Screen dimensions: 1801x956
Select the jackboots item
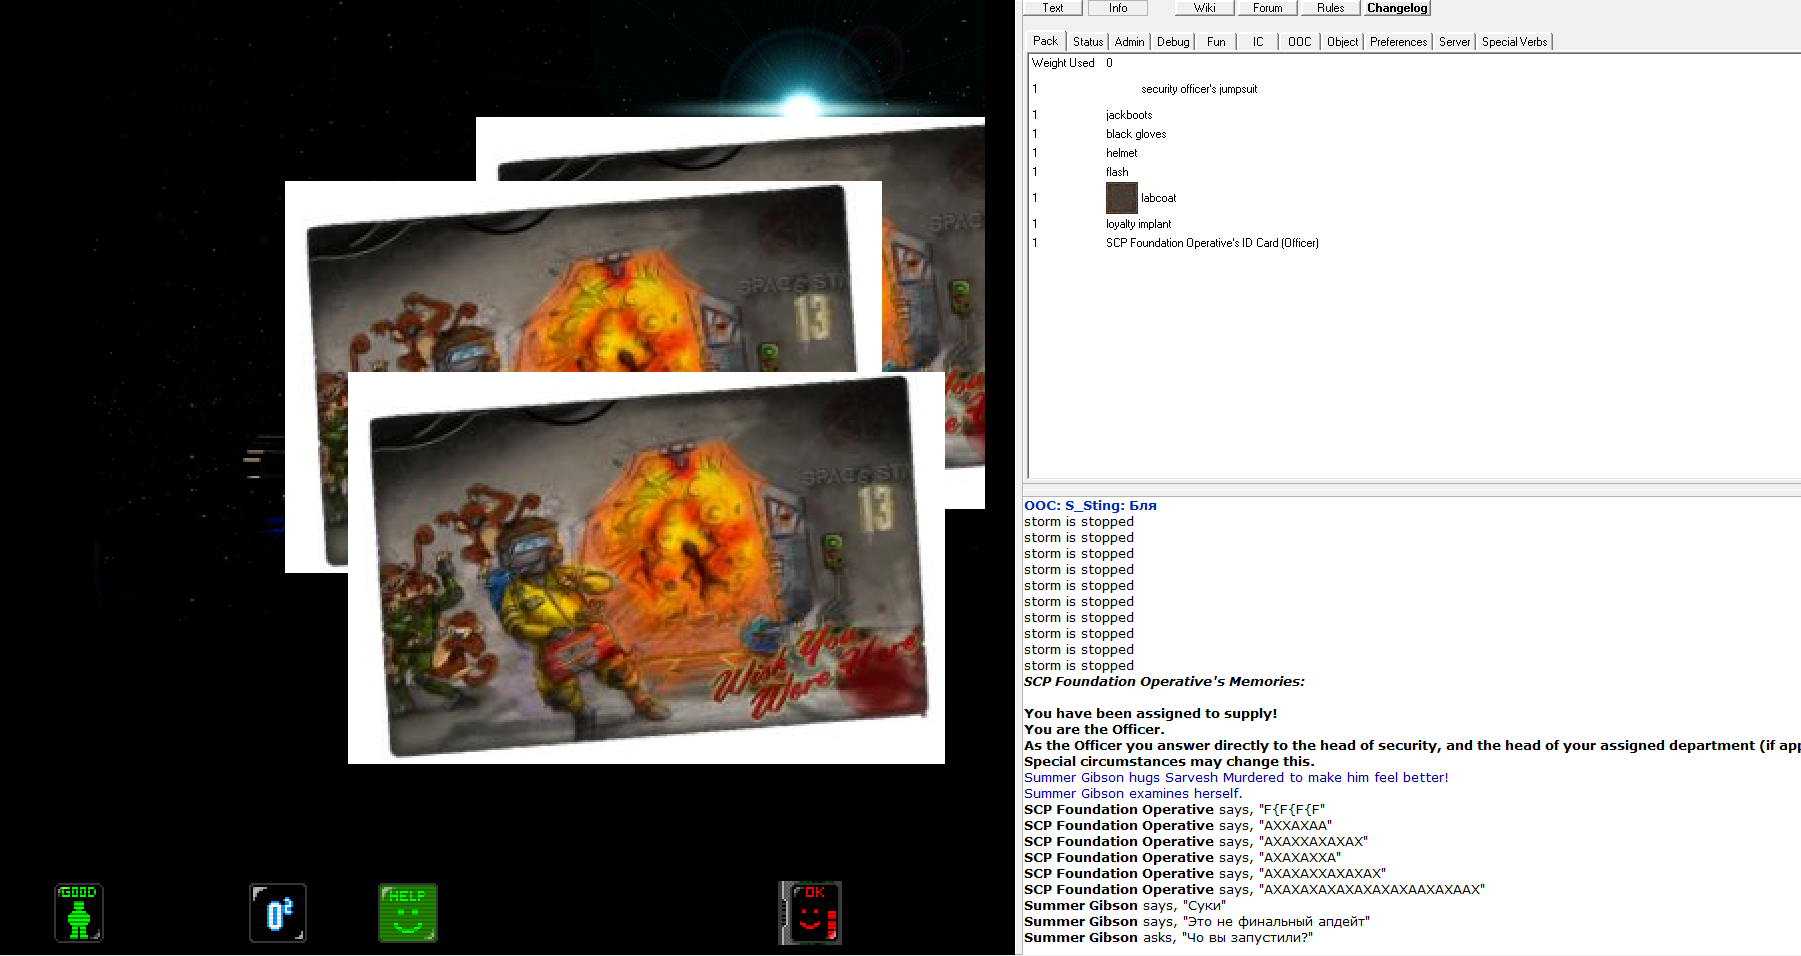pos(1129,115)
